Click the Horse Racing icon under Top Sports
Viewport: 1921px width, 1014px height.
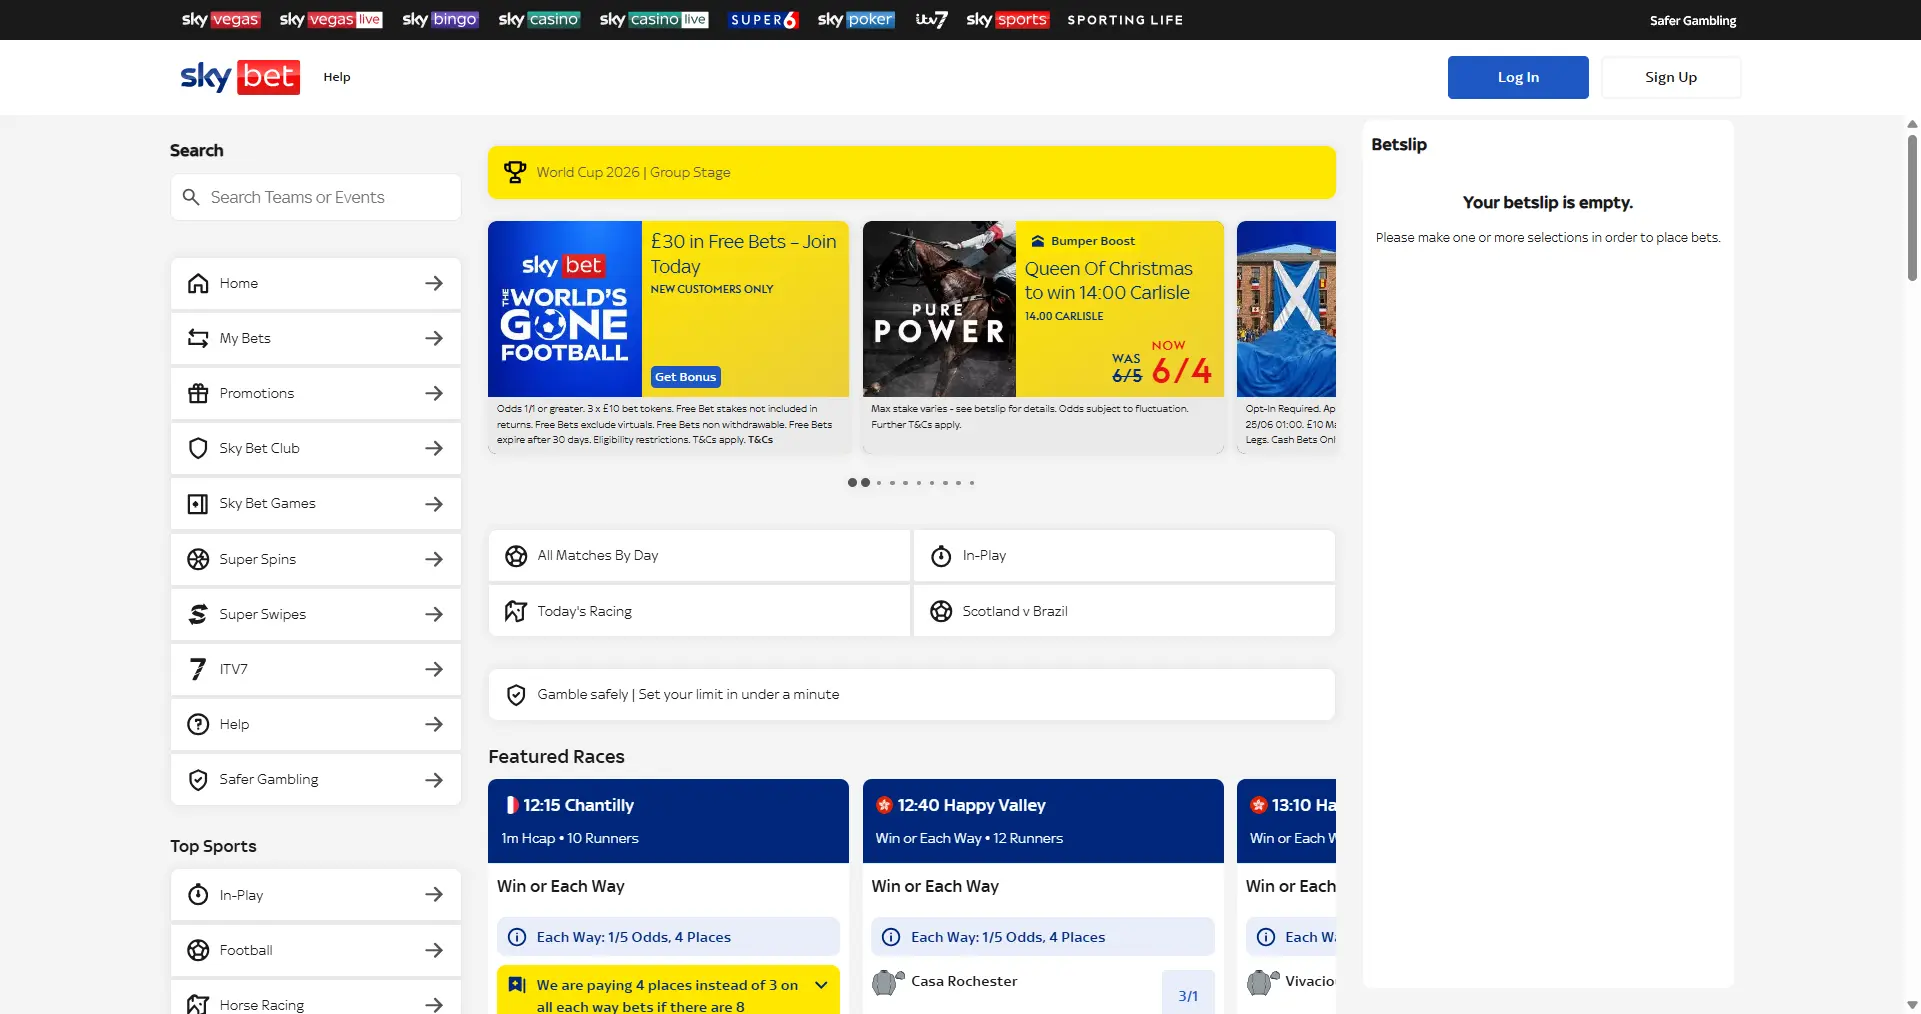pyautogui.click(x=198, y=1004)
